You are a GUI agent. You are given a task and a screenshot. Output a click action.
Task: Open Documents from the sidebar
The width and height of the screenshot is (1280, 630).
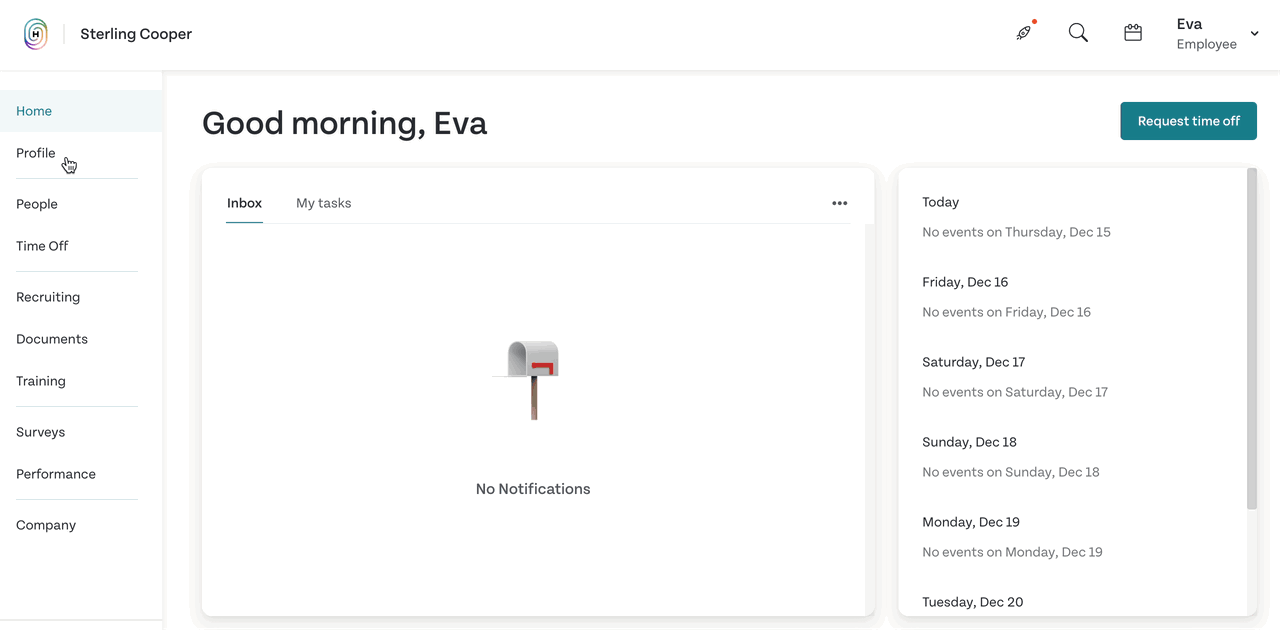[52, 339]
